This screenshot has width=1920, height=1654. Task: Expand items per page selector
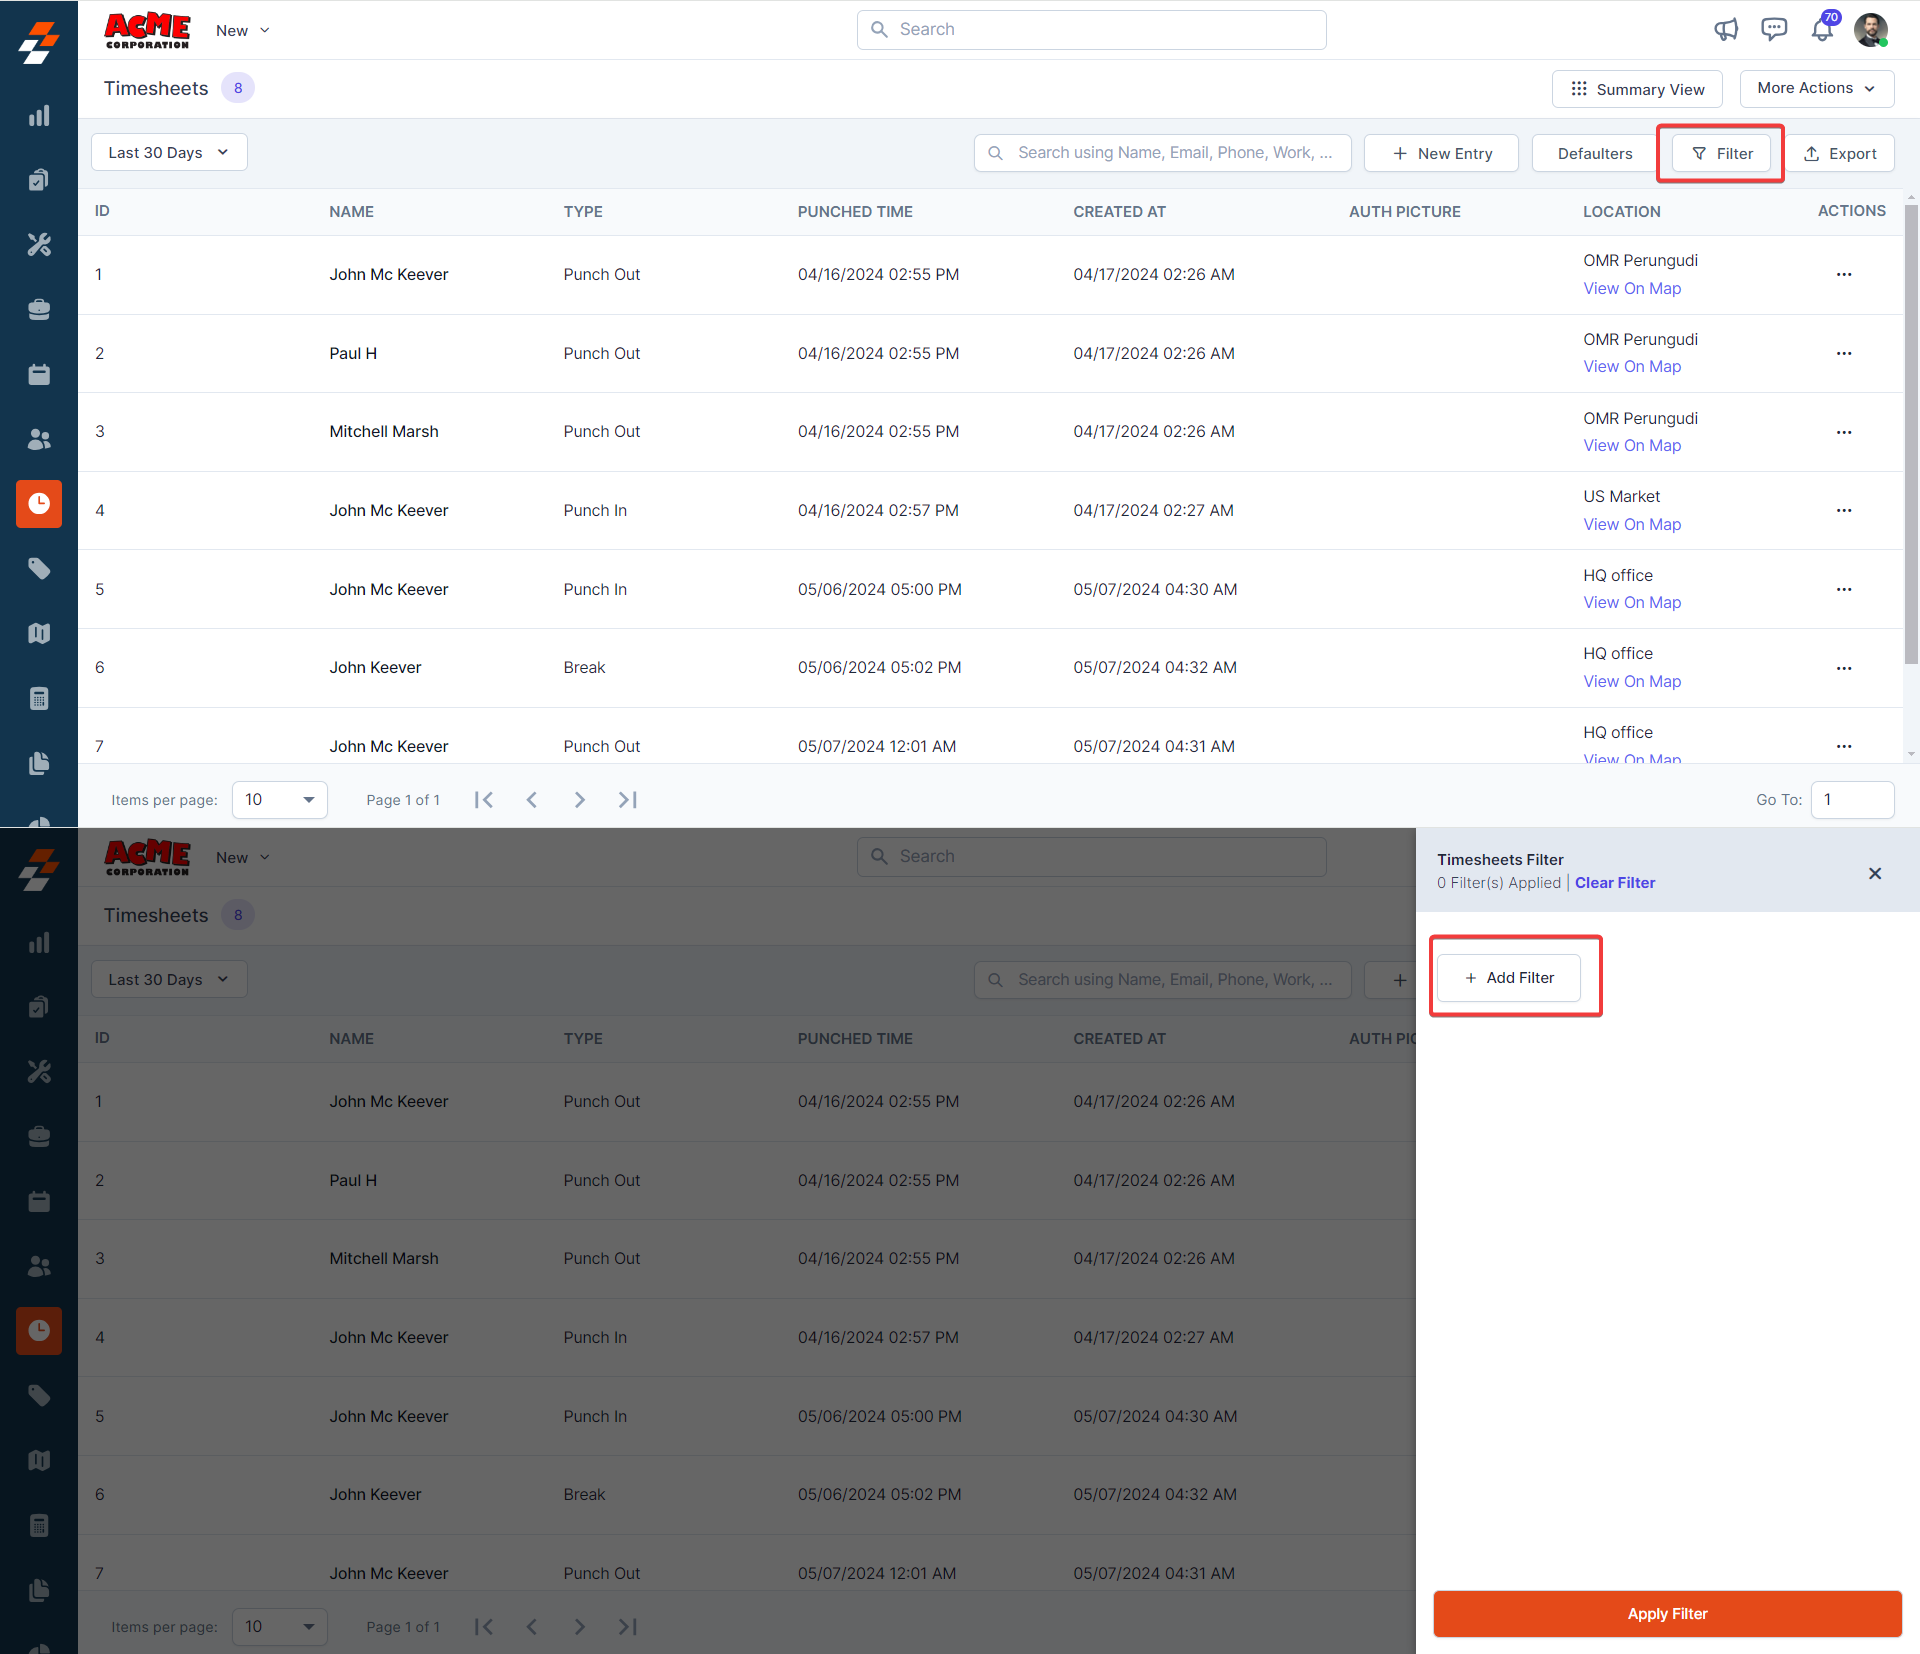click(280, 799)
